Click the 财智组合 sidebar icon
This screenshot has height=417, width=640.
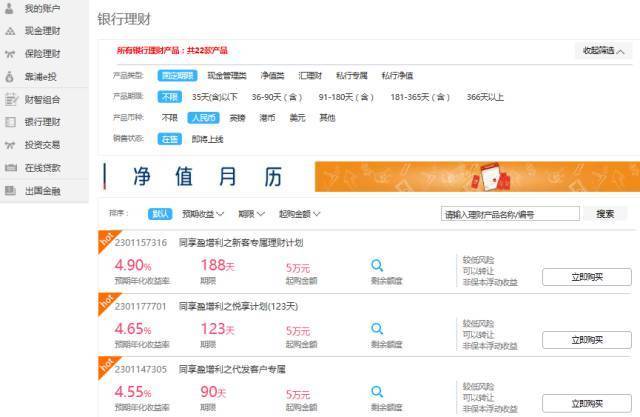pos(11,100)
